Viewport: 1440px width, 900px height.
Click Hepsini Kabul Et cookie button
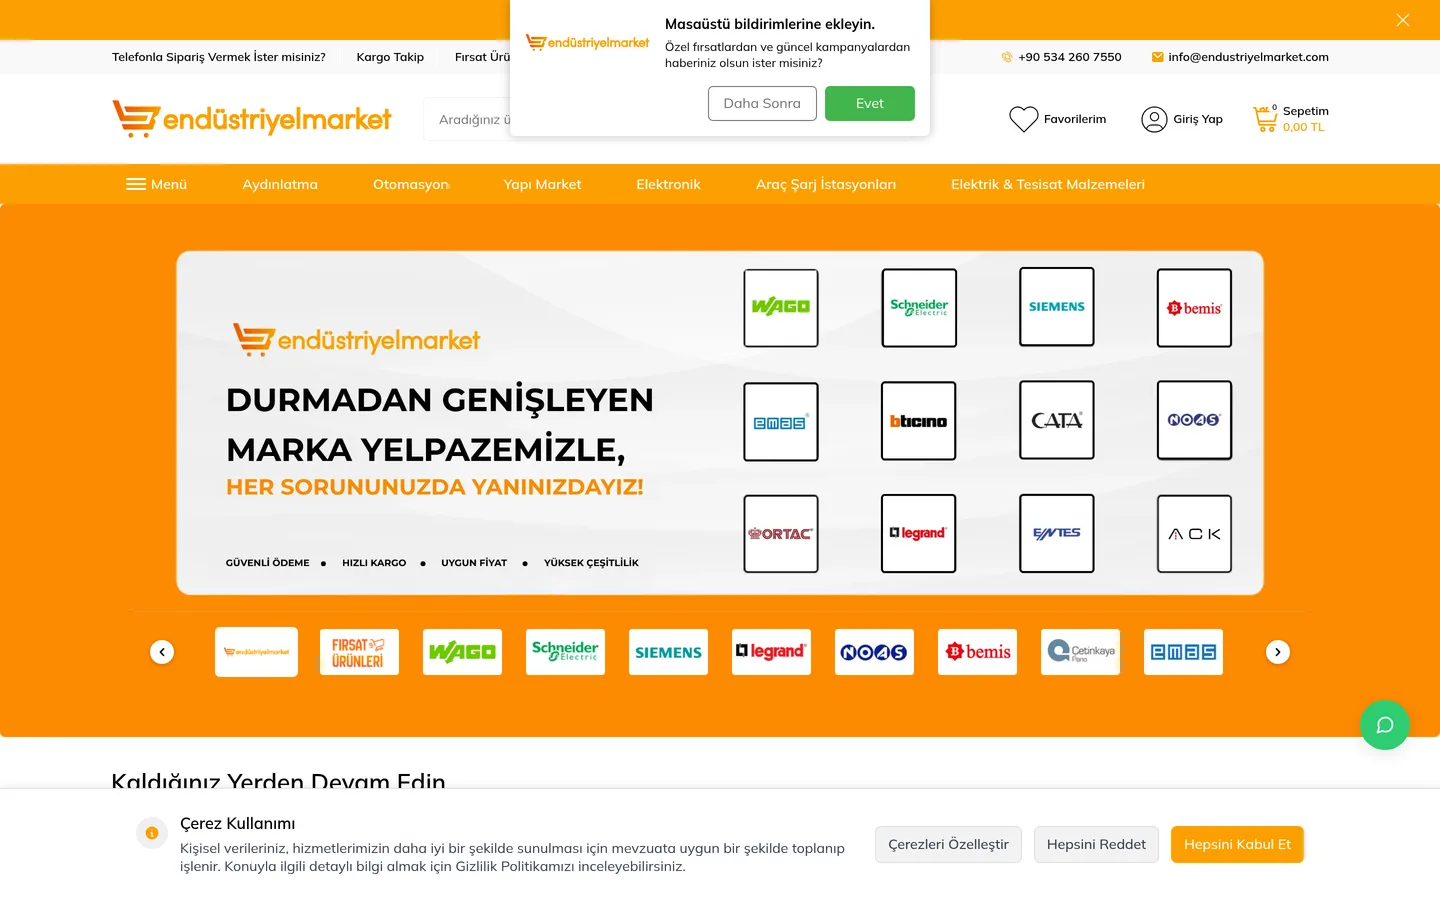tap(1237, 844)
